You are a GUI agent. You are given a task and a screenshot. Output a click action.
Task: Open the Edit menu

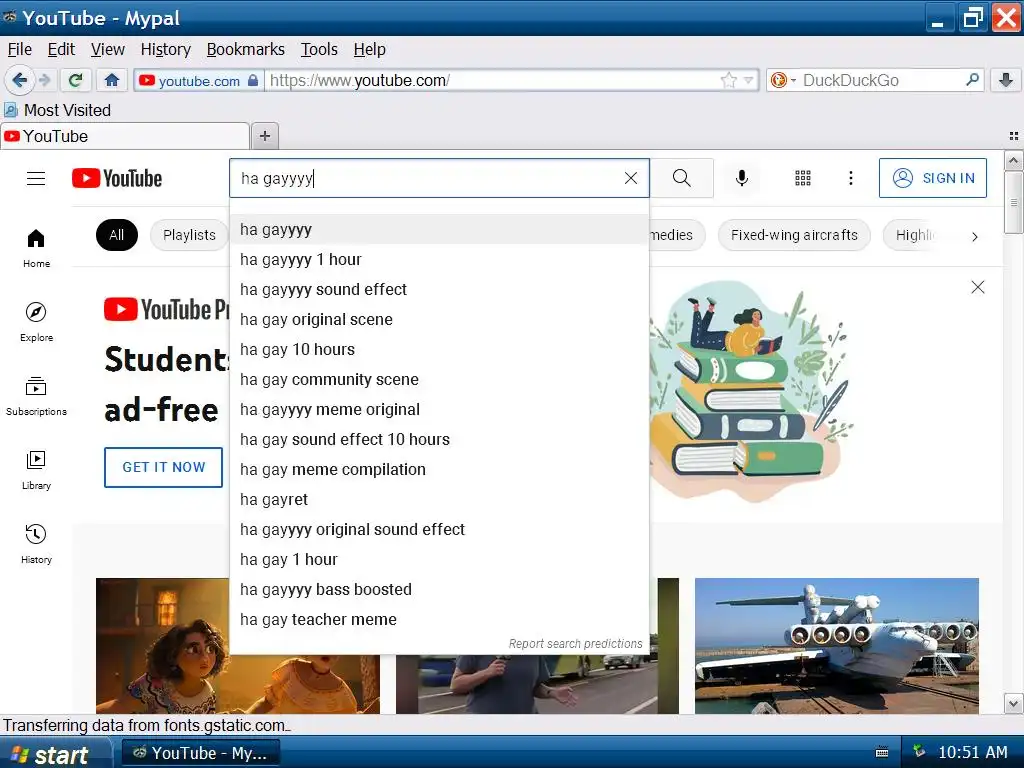point(61,50)
